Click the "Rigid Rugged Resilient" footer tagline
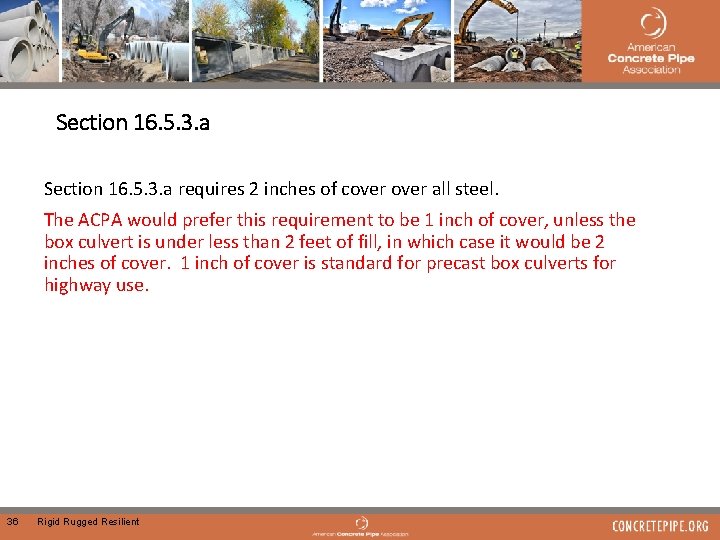 pos(88,522)
